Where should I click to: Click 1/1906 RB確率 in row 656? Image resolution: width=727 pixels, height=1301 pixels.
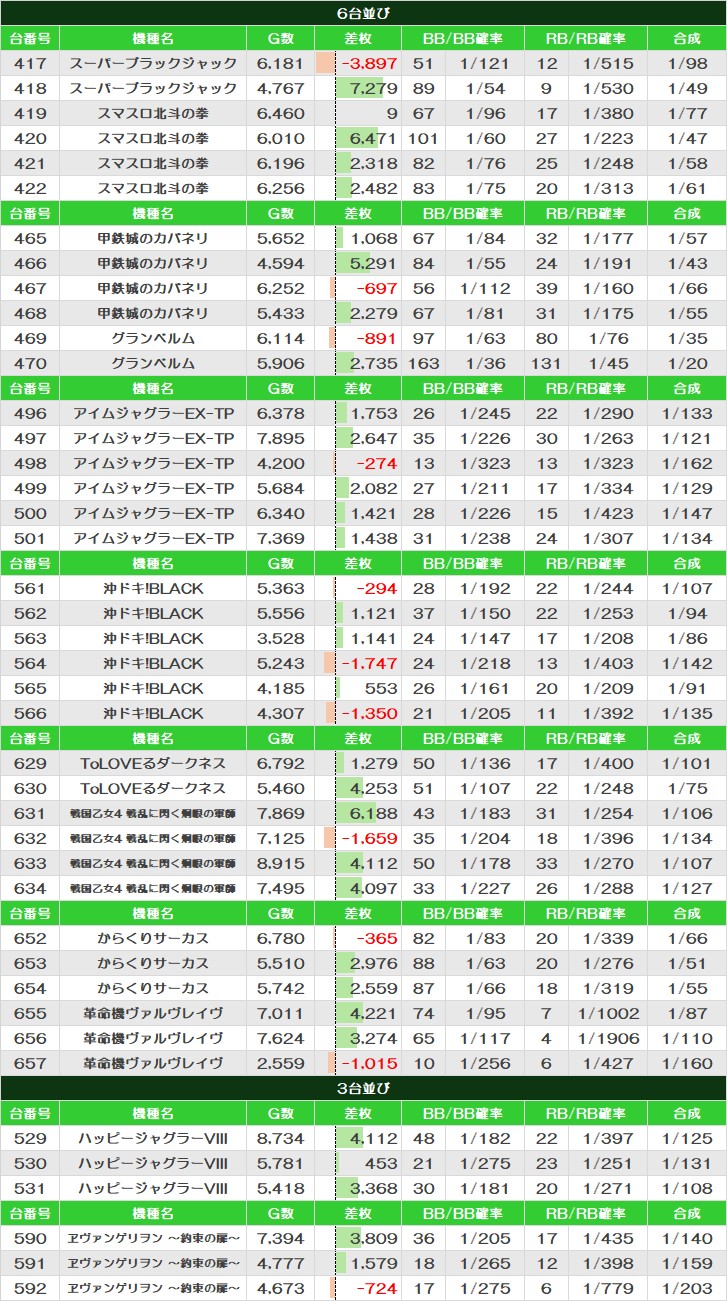(609, 1038)
